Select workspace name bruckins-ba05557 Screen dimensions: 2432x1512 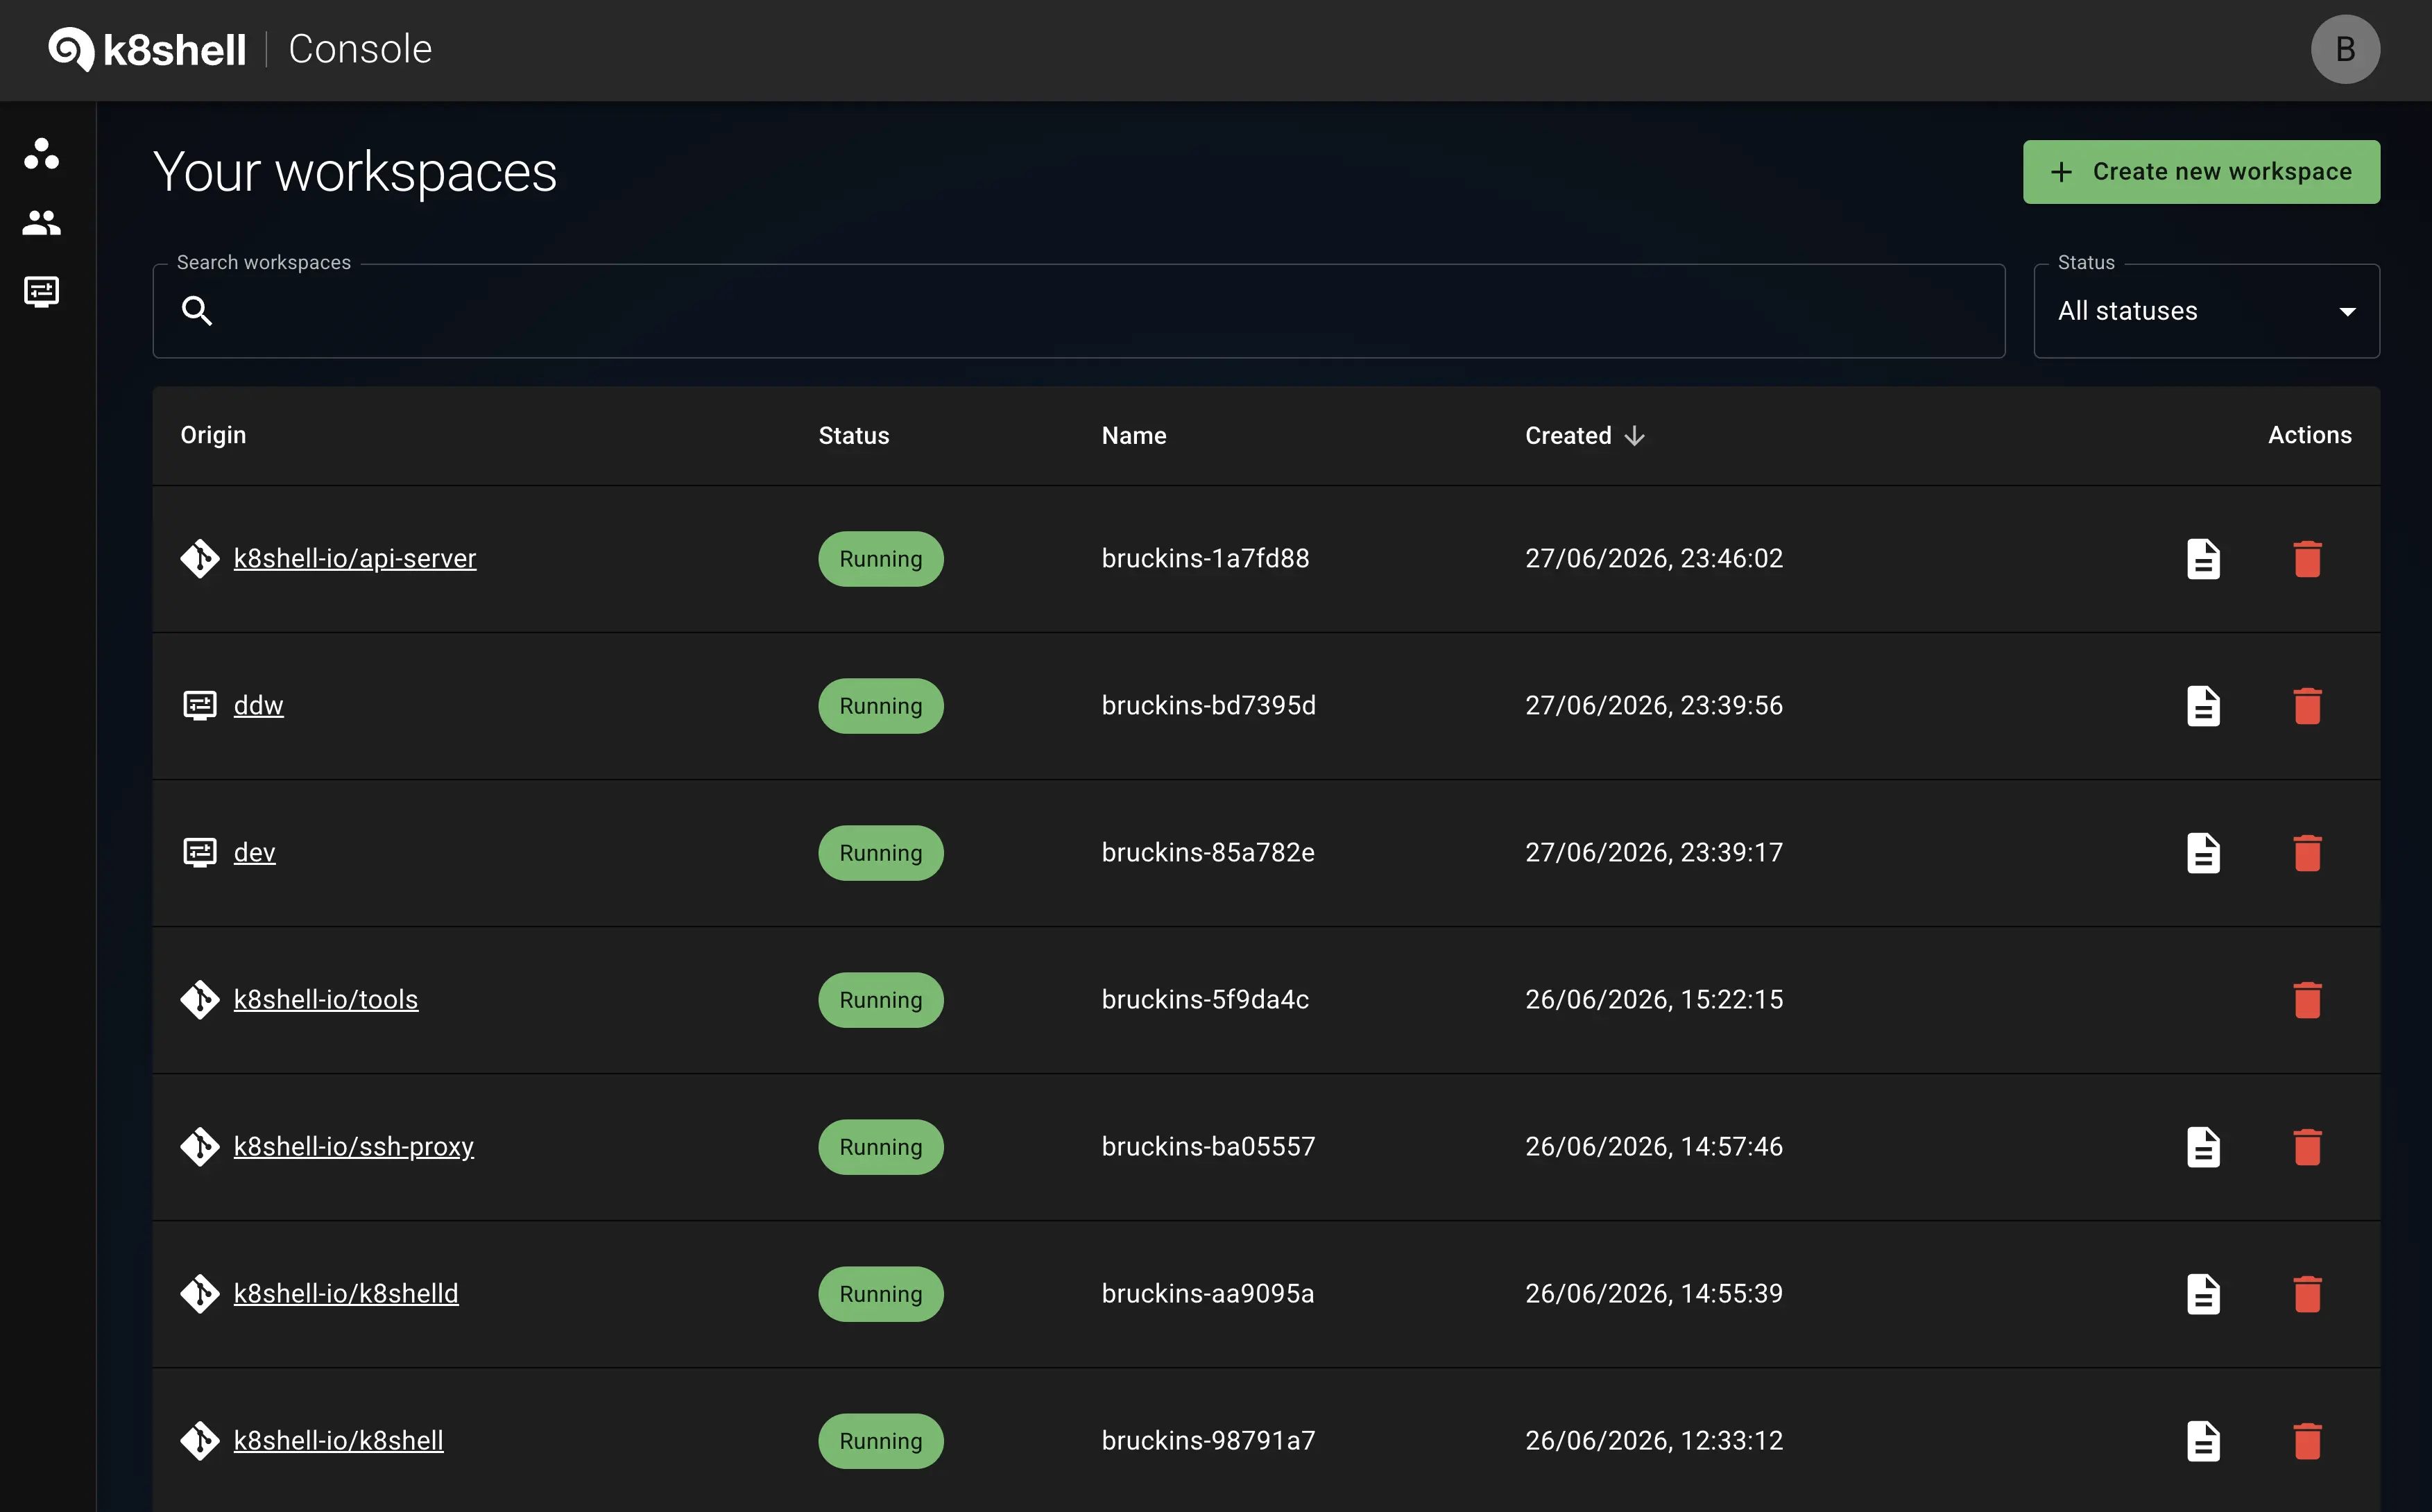[x=1208, y=1147]
